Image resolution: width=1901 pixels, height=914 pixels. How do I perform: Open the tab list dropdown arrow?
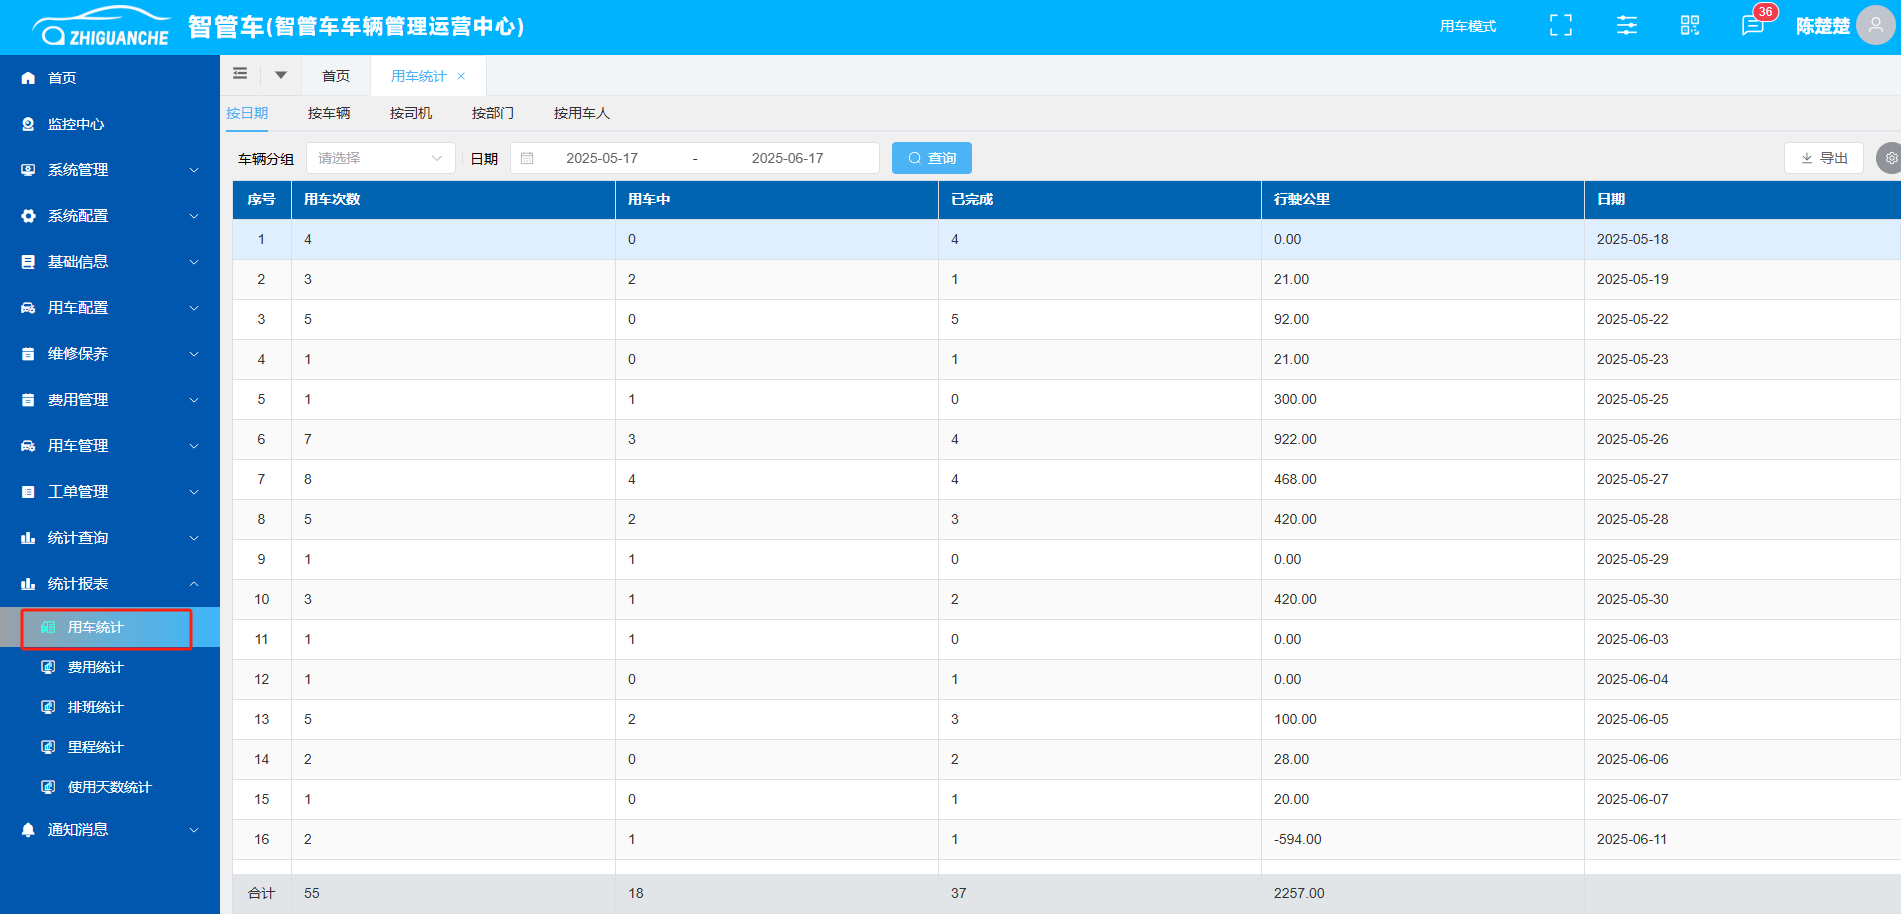pos(281,75)
